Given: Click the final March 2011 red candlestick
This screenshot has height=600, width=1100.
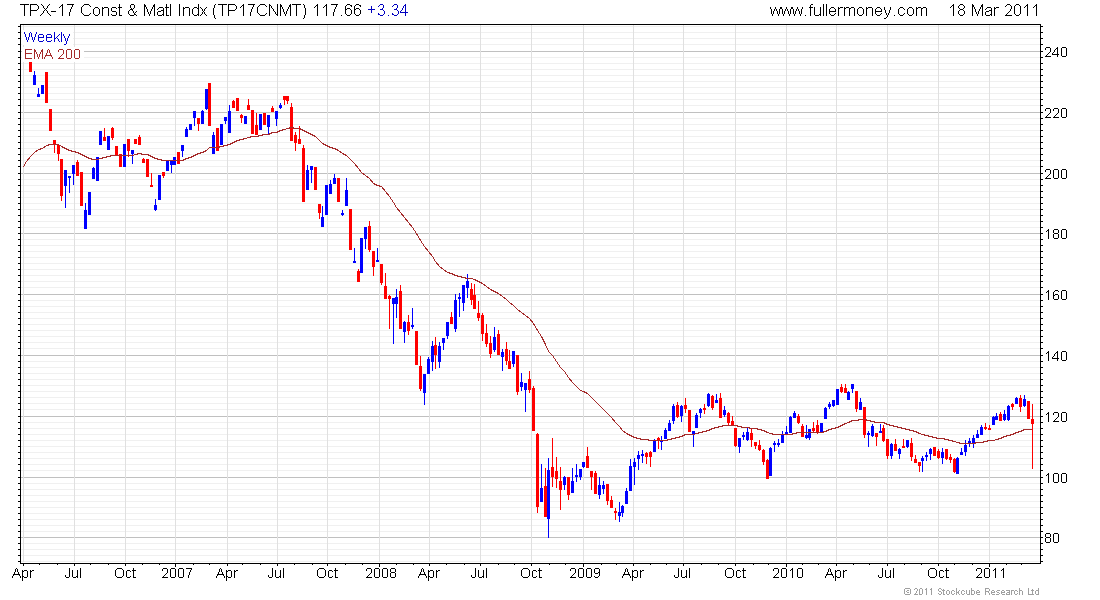Looking at the screenshot, I should (1033, 436).
